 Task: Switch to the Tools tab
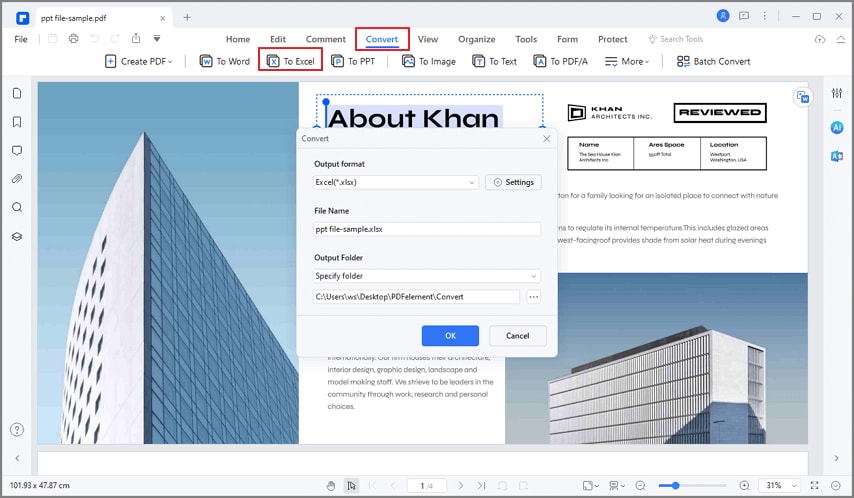(x=526, y=39)
